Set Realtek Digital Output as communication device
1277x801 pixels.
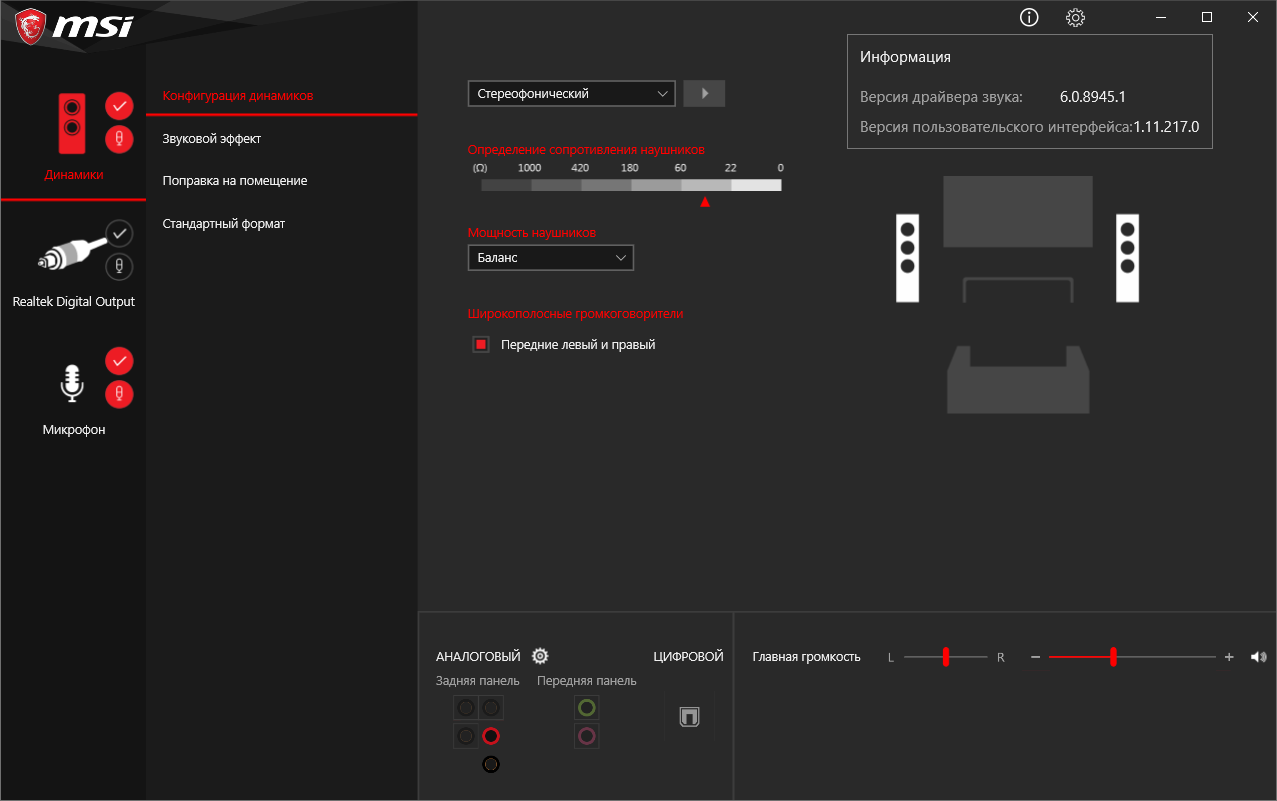tap(119, 267)
